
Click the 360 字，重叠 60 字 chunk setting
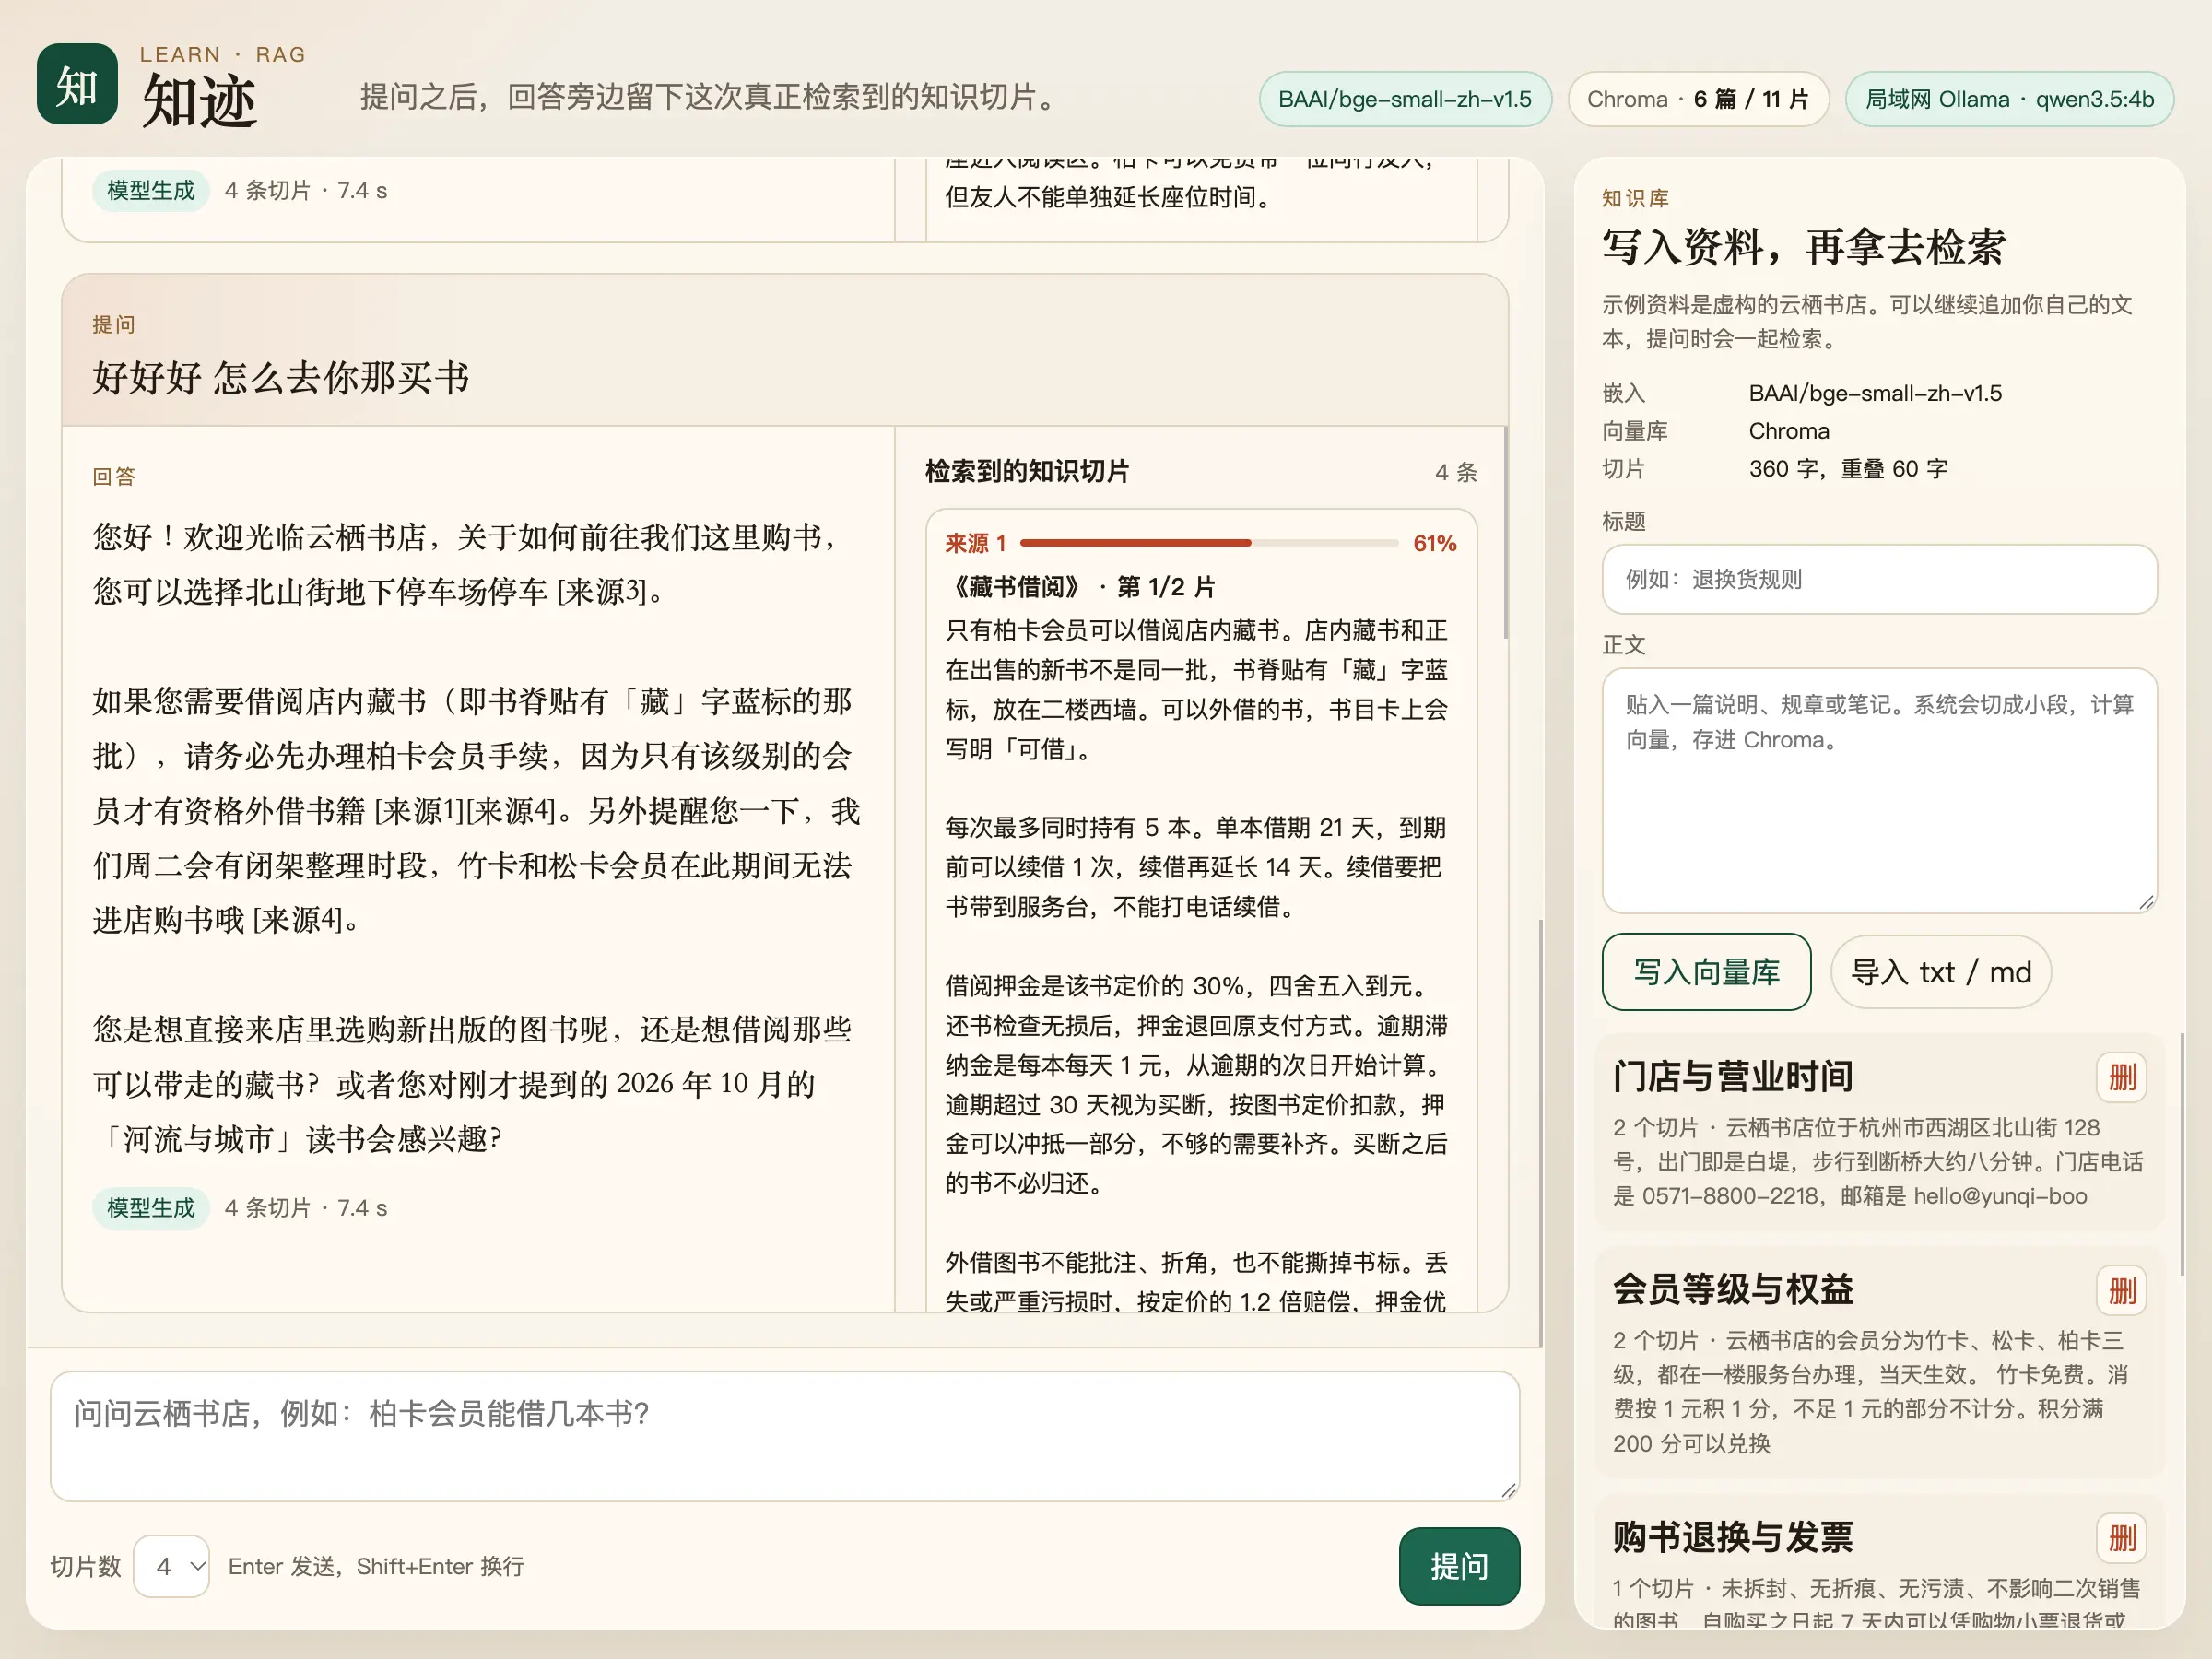point(1848,469)
